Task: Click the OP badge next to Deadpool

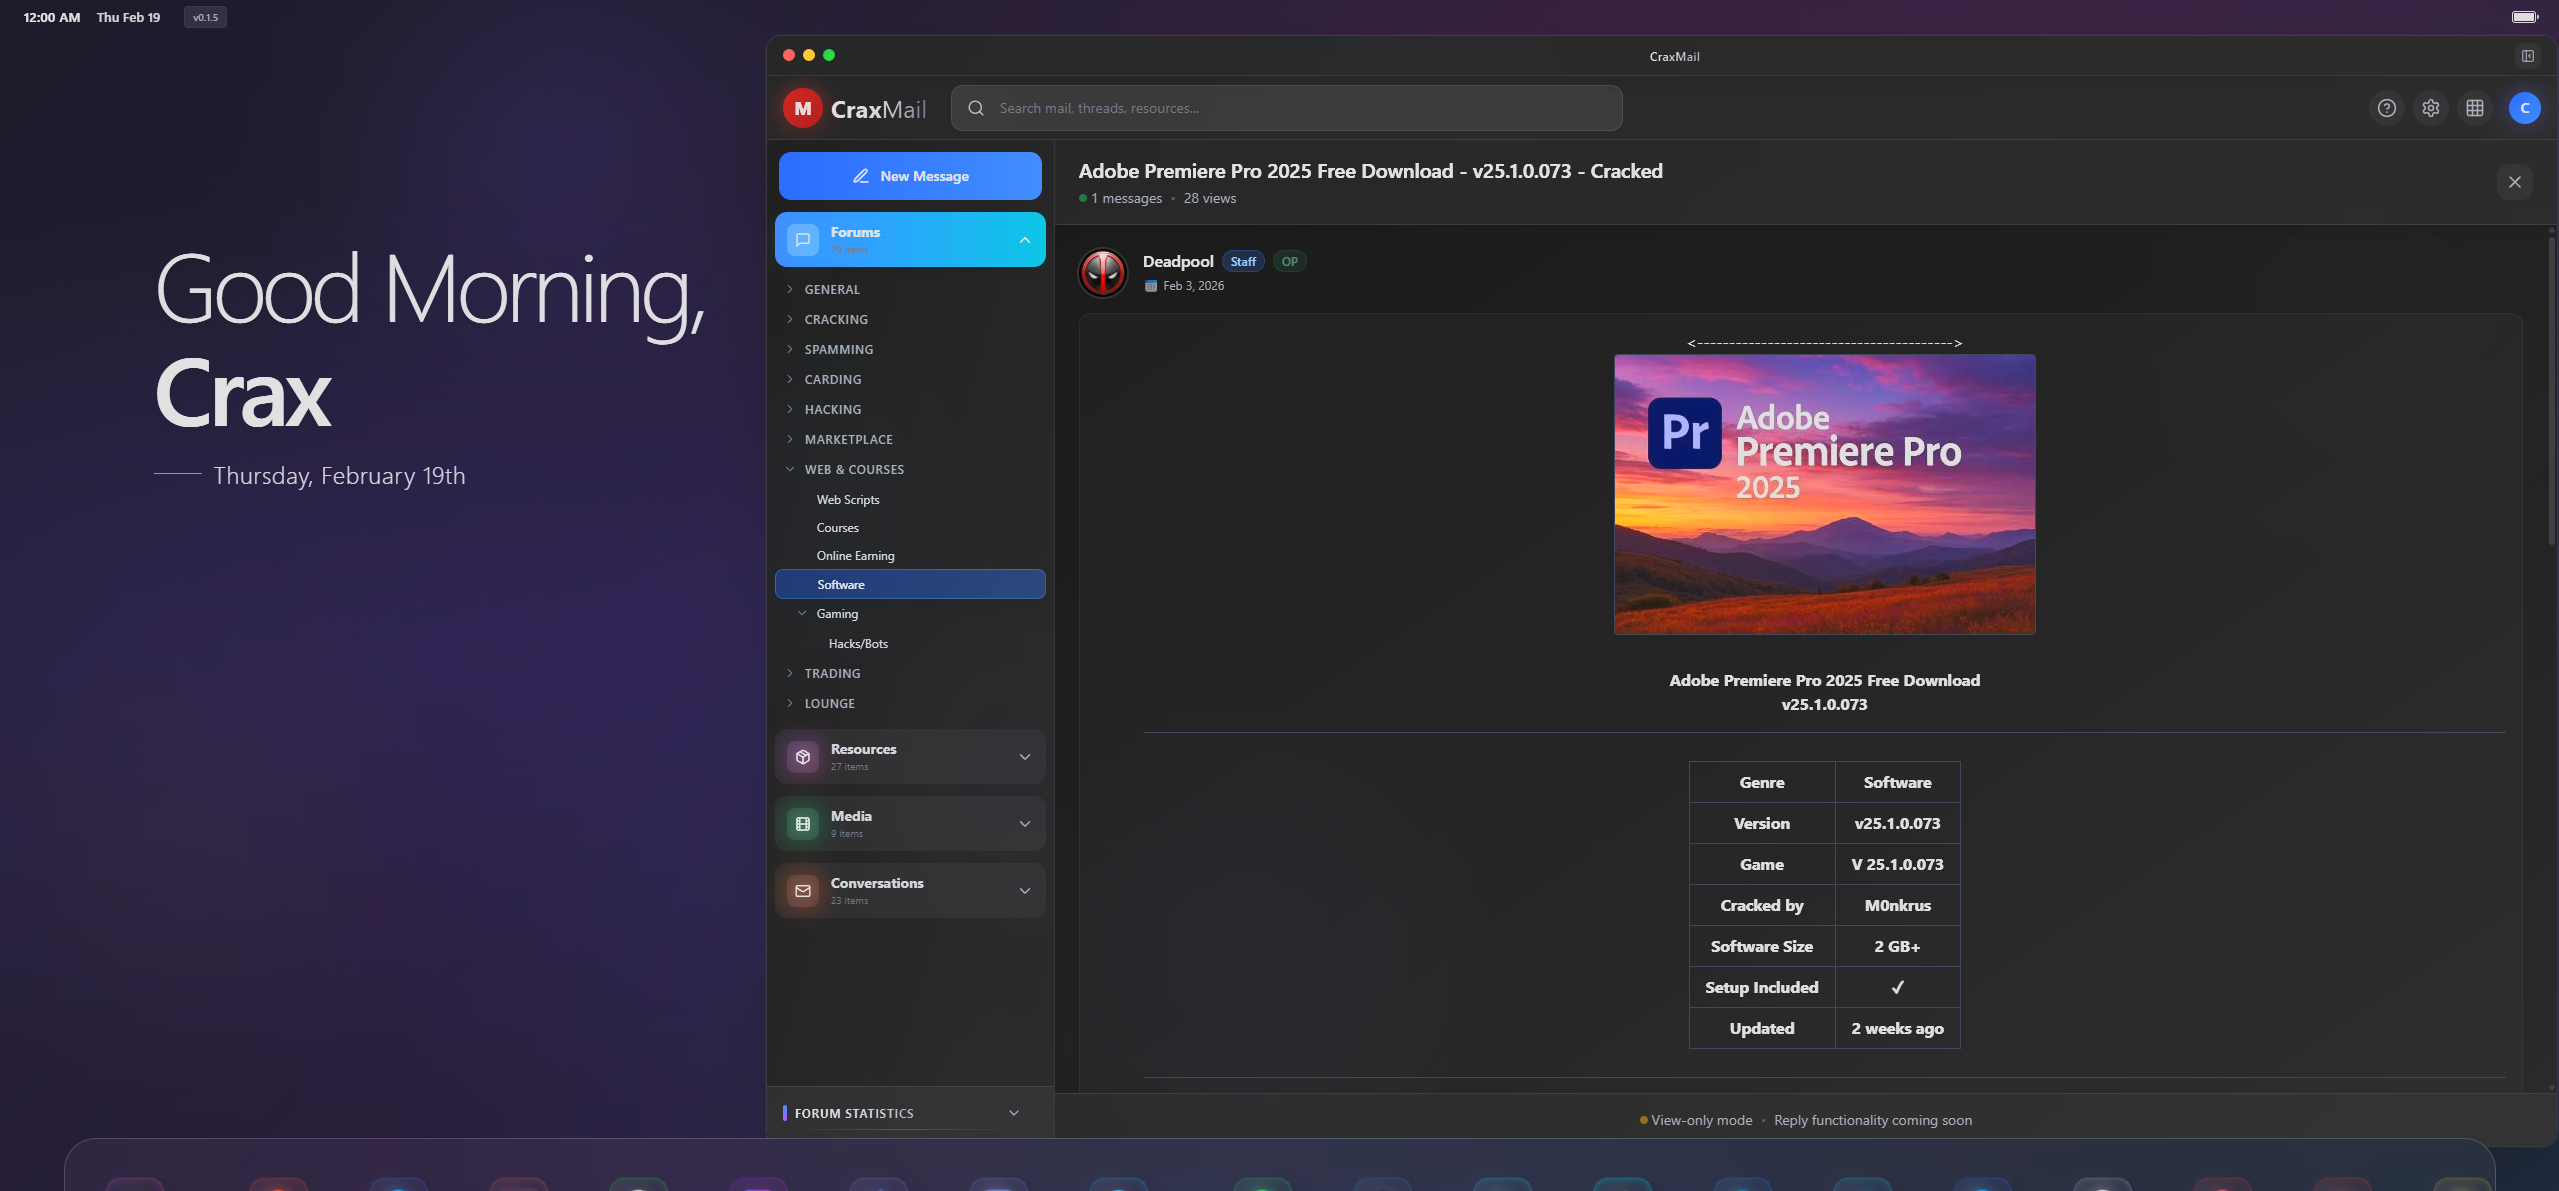Action: [1290, 261]
